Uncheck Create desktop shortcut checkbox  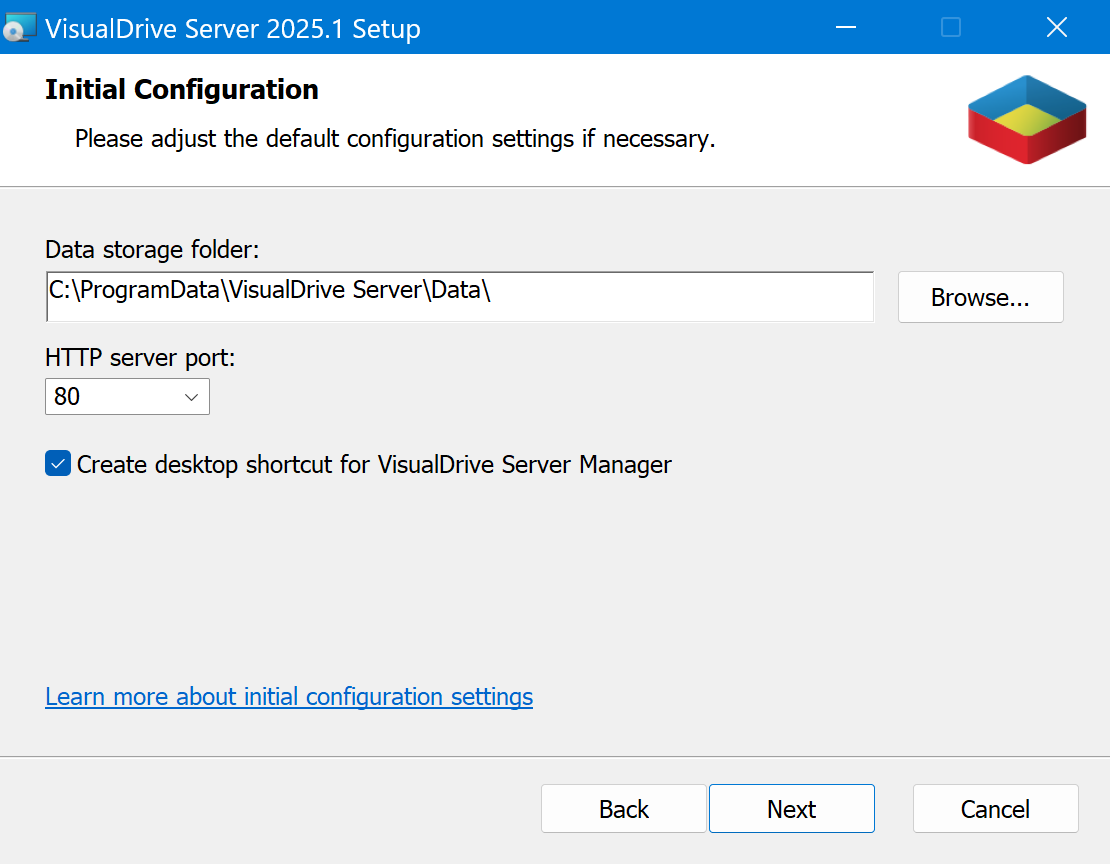[x=58, y=464]
